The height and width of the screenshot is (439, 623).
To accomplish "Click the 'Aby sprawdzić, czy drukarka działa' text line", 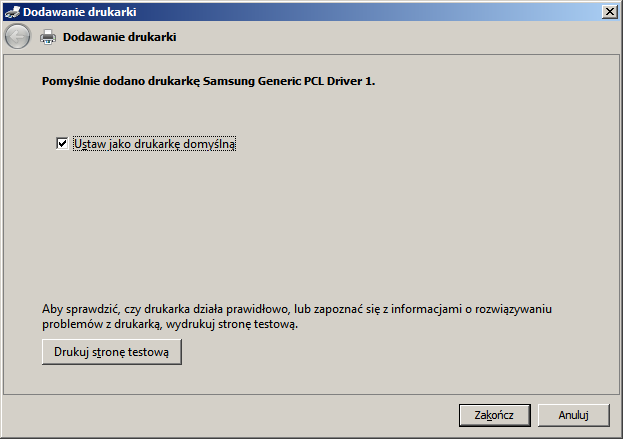I will (x=297, y=309).
